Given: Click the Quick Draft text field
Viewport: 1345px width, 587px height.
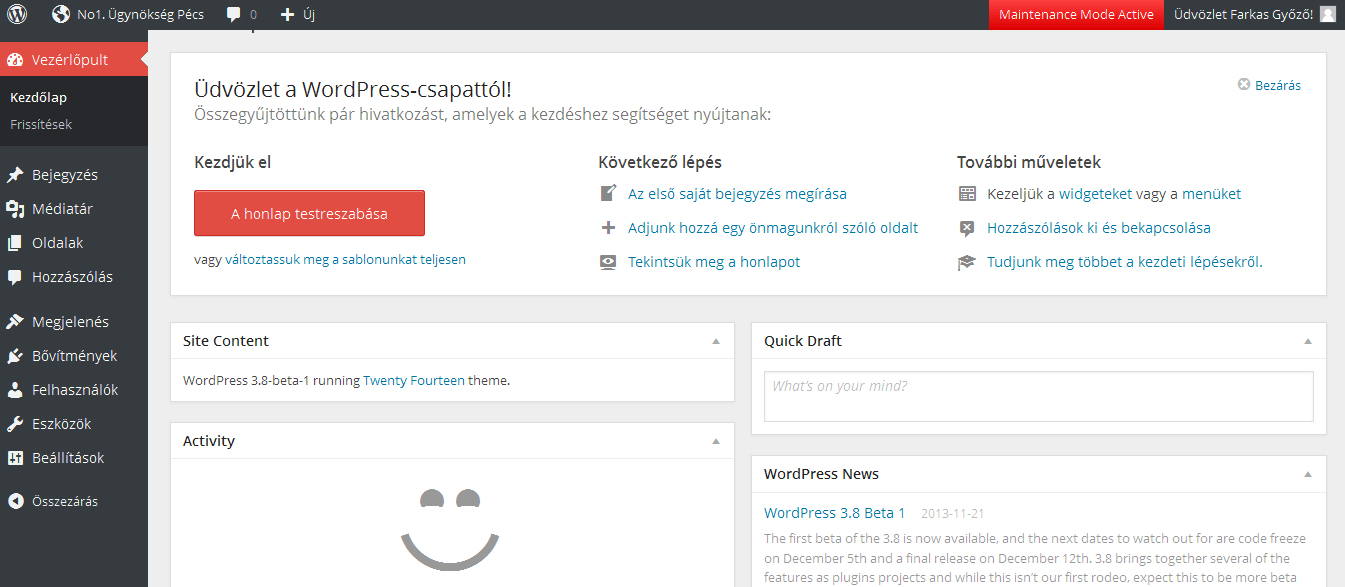Looking at the screenshot, I should coord(1038,396).
